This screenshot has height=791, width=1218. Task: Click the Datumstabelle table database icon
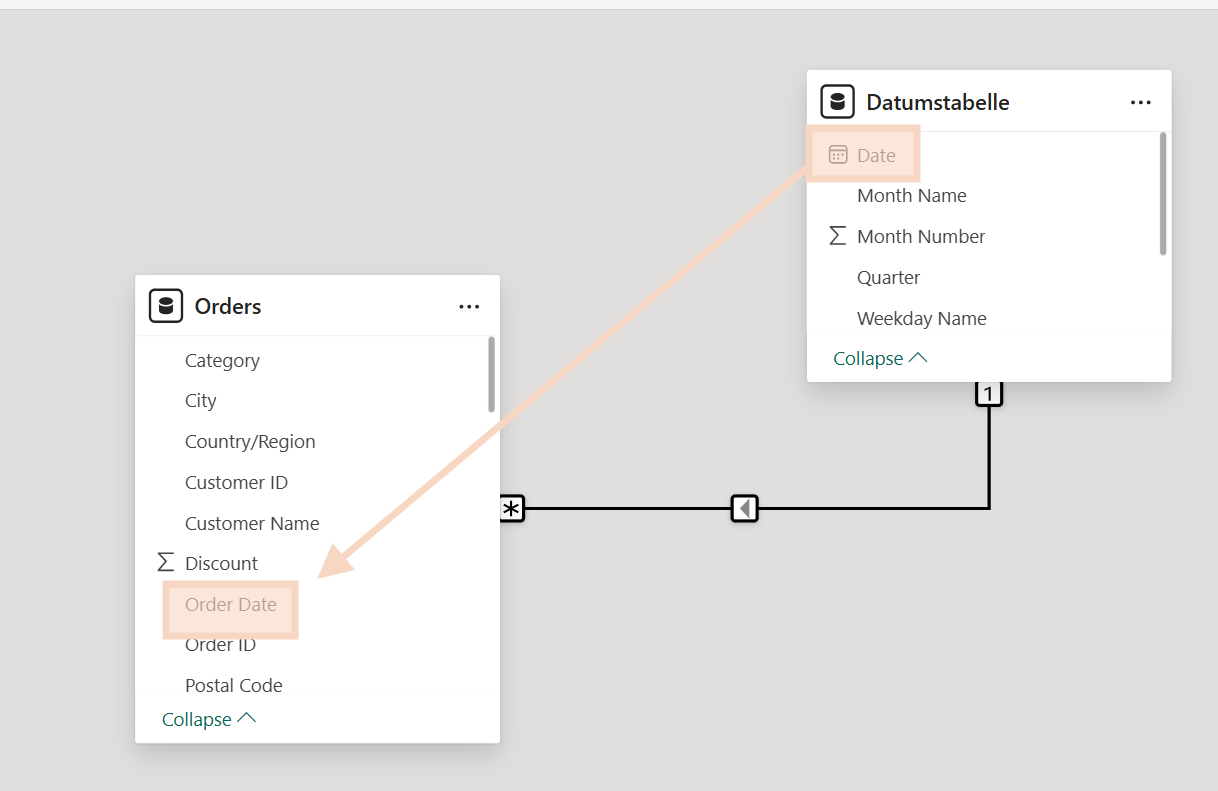pos(838,102)
